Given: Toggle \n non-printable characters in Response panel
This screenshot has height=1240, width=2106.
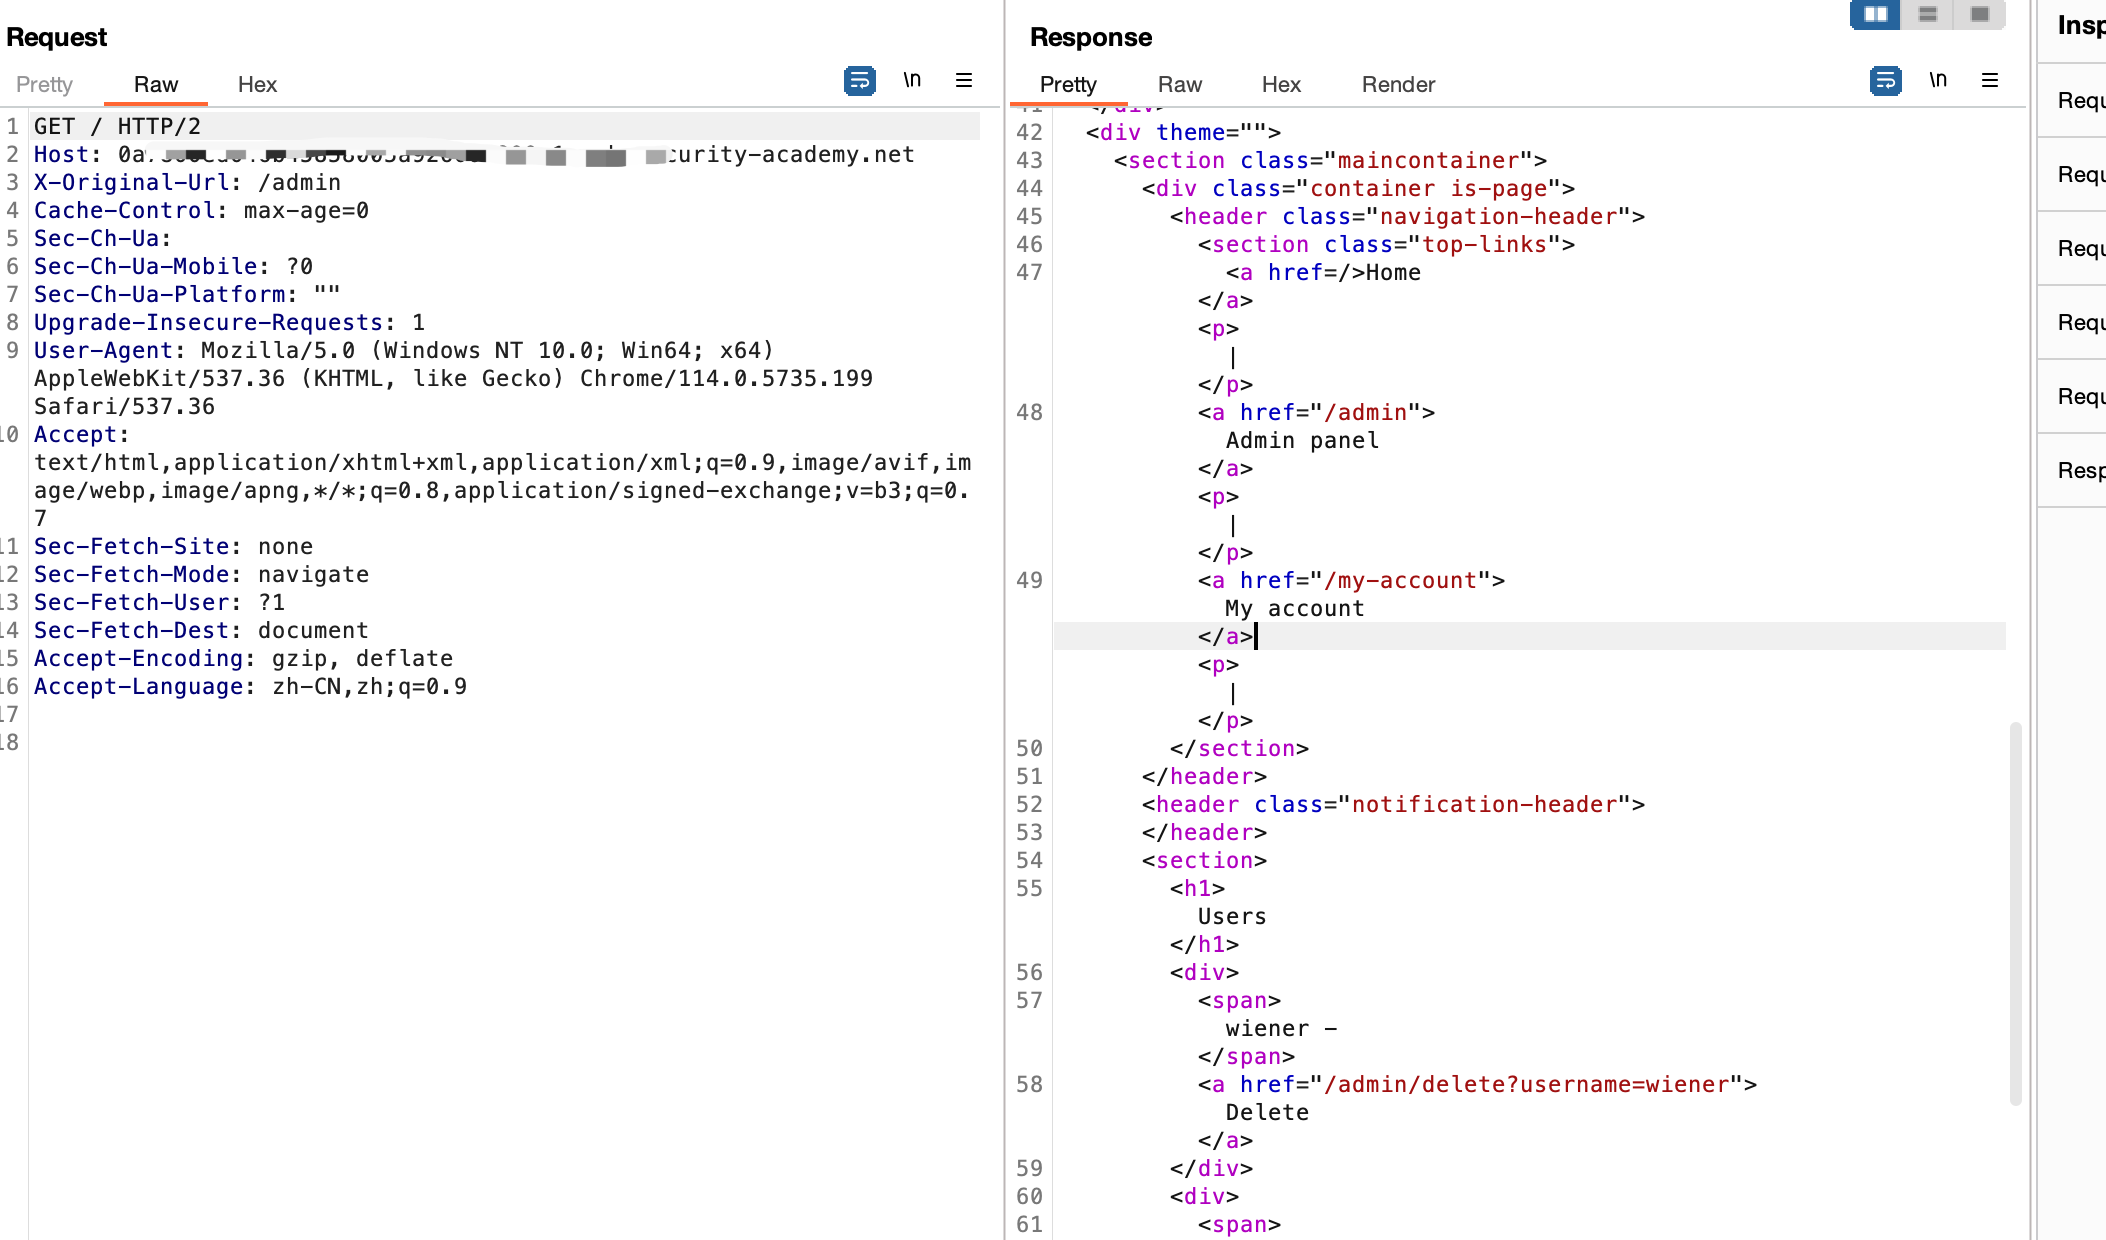Looking at the screenshot, I should 1938,80.
